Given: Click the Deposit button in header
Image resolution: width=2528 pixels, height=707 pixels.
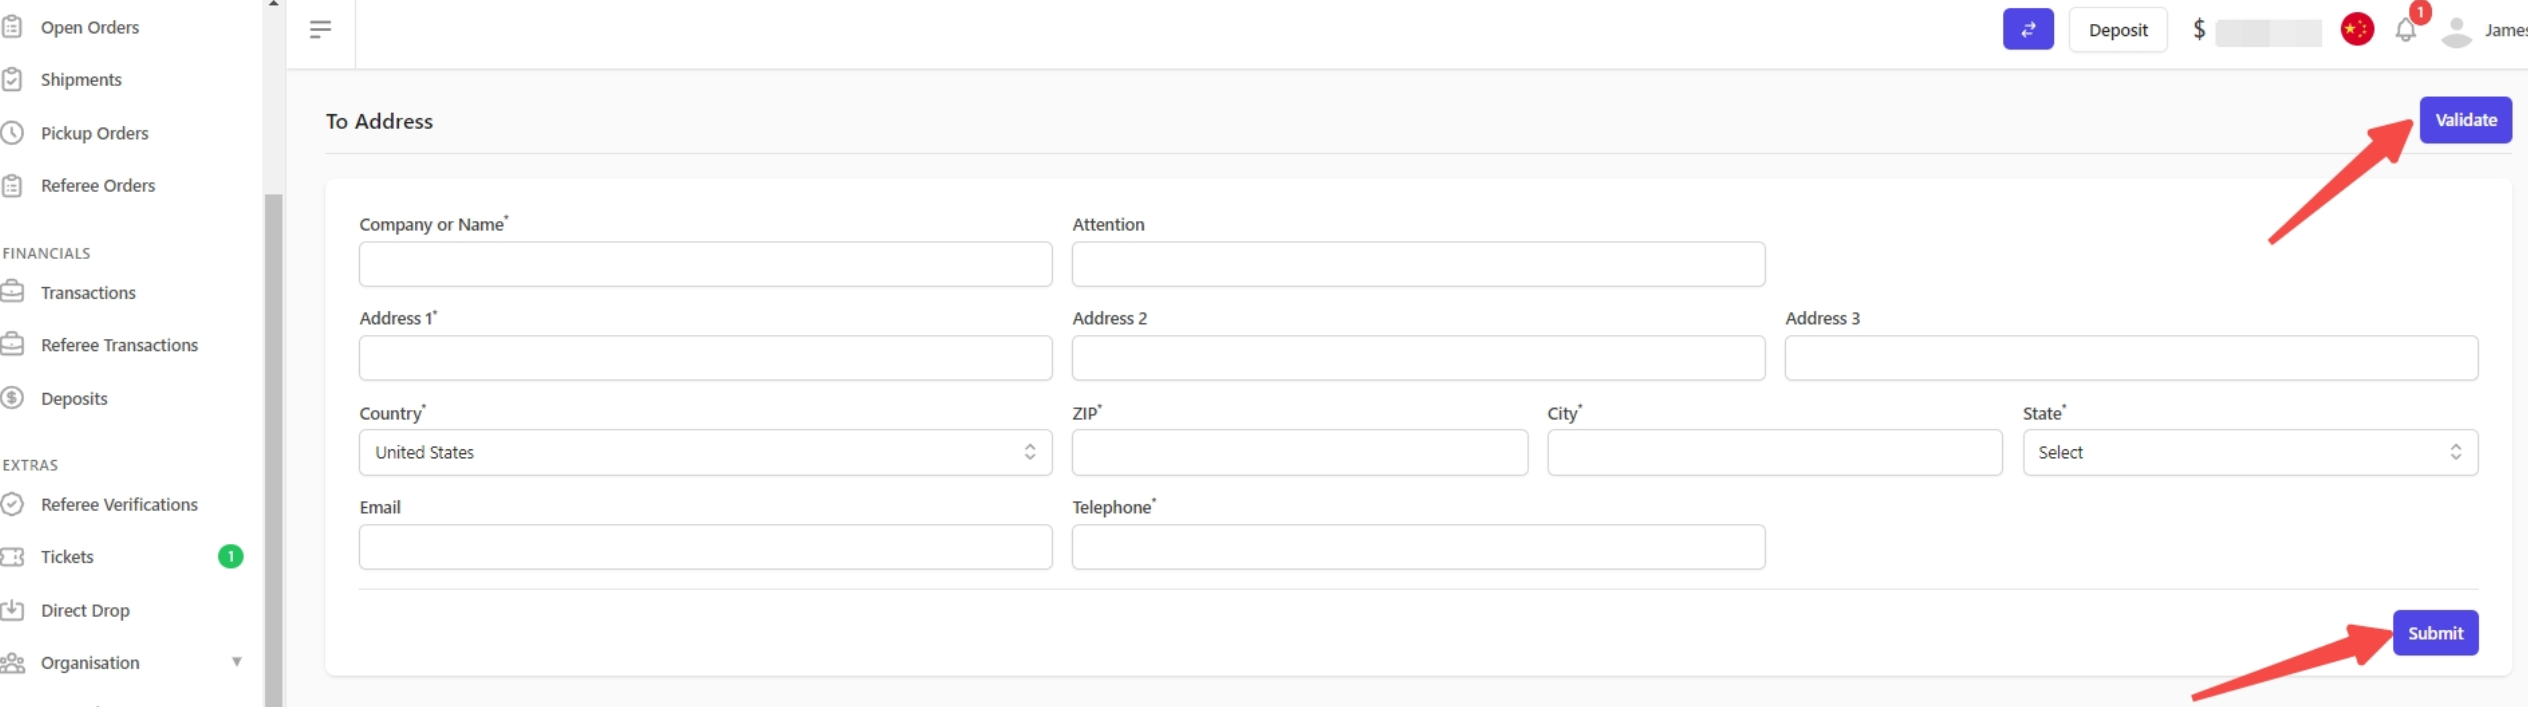Looking at the screenshot, I should point(2117,30).
